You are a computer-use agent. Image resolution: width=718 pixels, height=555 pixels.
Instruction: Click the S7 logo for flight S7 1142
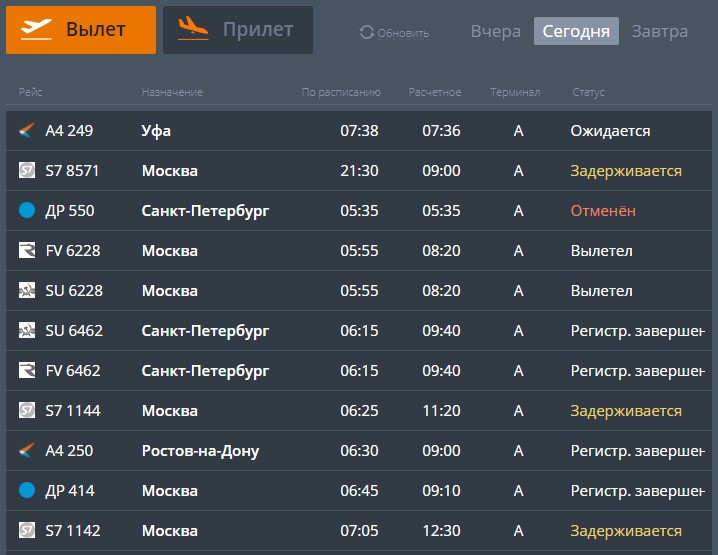[27, 530]
